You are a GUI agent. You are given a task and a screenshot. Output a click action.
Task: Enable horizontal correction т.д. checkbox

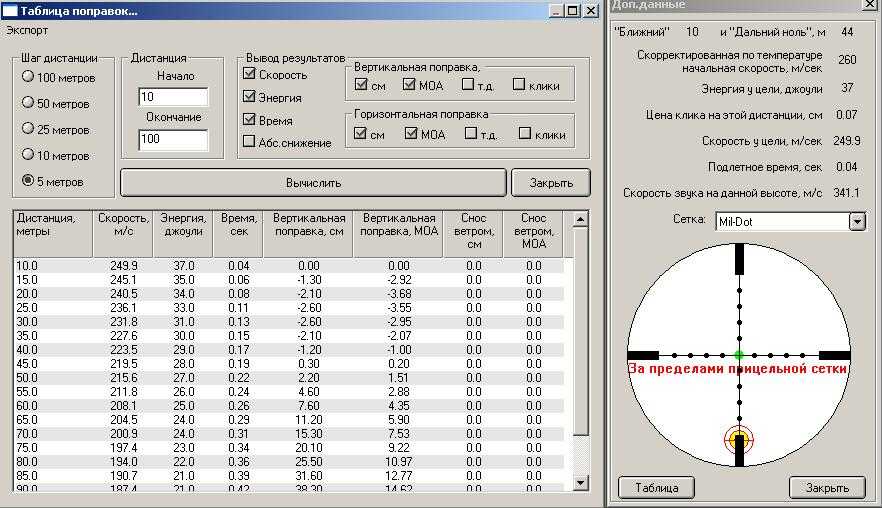click(471, 133)
